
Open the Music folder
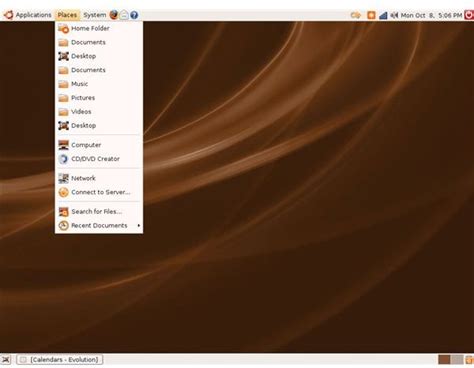[x=99, y=84]
